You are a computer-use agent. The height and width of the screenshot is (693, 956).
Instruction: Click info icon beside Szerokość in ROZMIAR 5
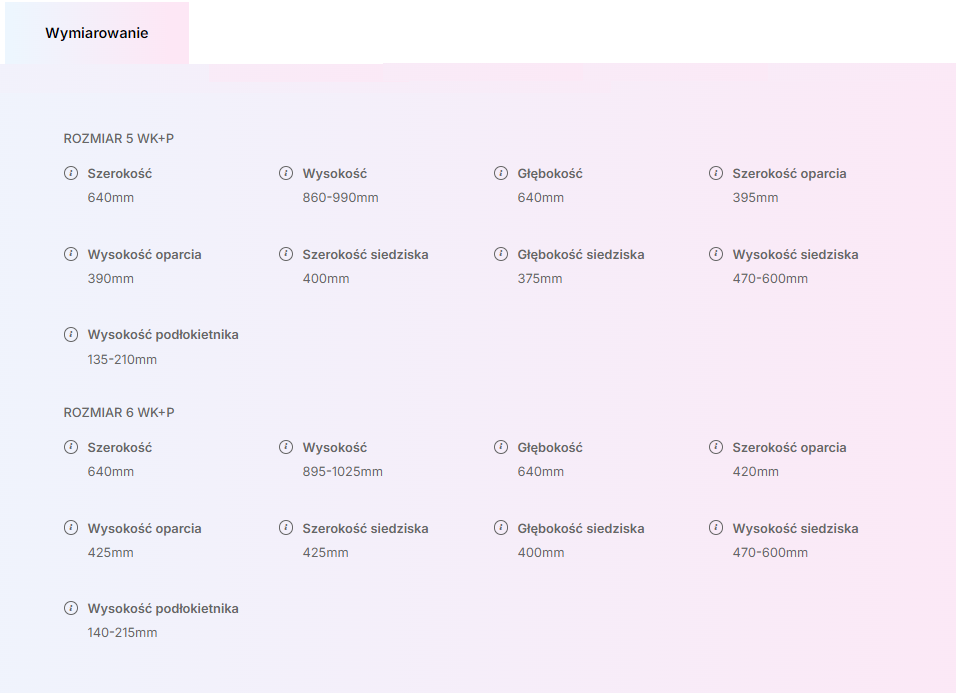coord(71,173)
